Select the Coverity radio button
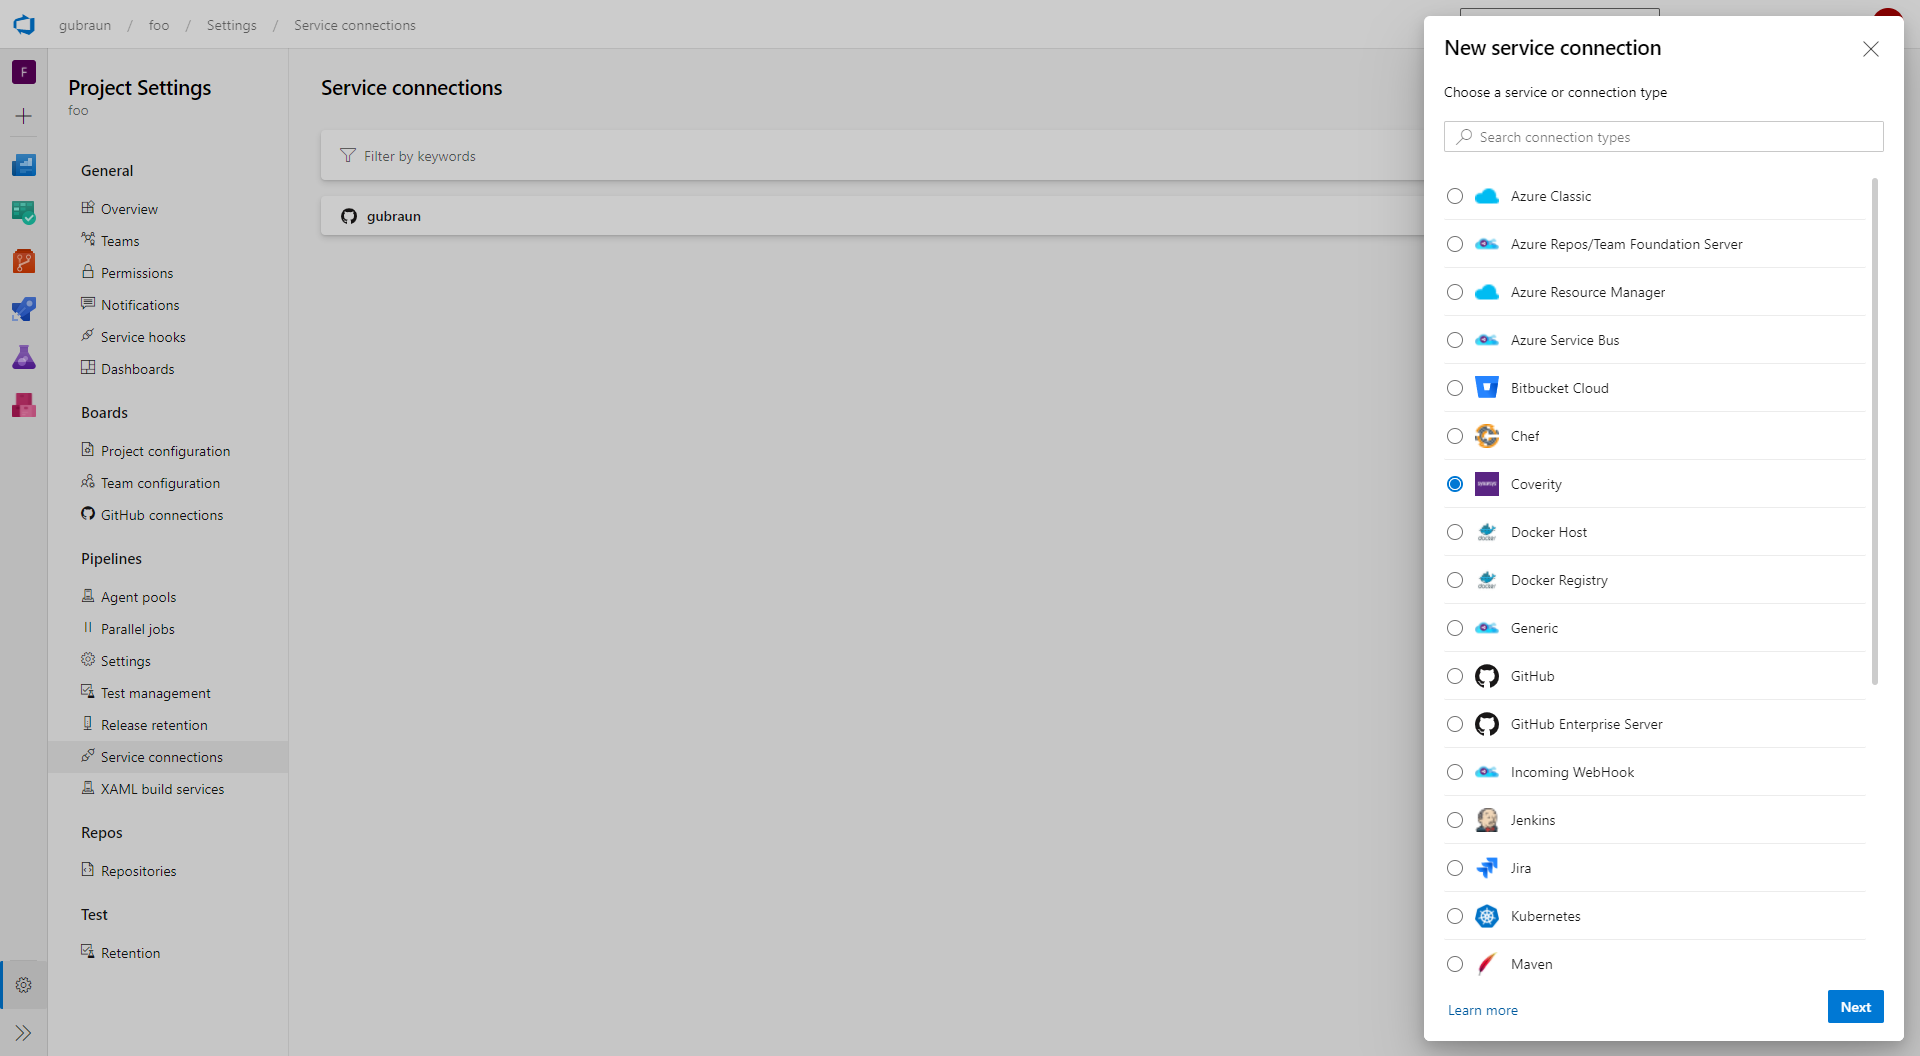This screenshot has height=1056, width=1920. 1455,484
